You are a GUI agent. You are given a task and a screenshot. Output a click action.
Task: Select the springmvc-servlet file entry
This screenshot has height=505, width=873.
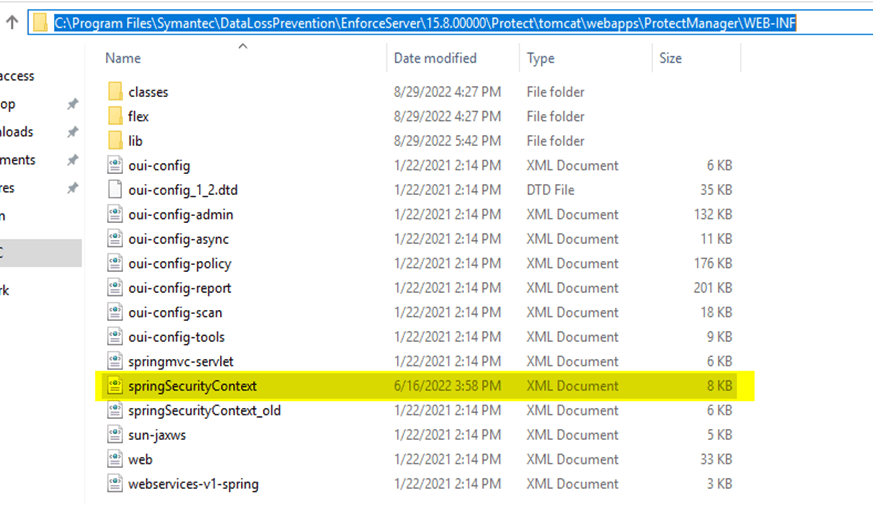(x=181, y=361)
